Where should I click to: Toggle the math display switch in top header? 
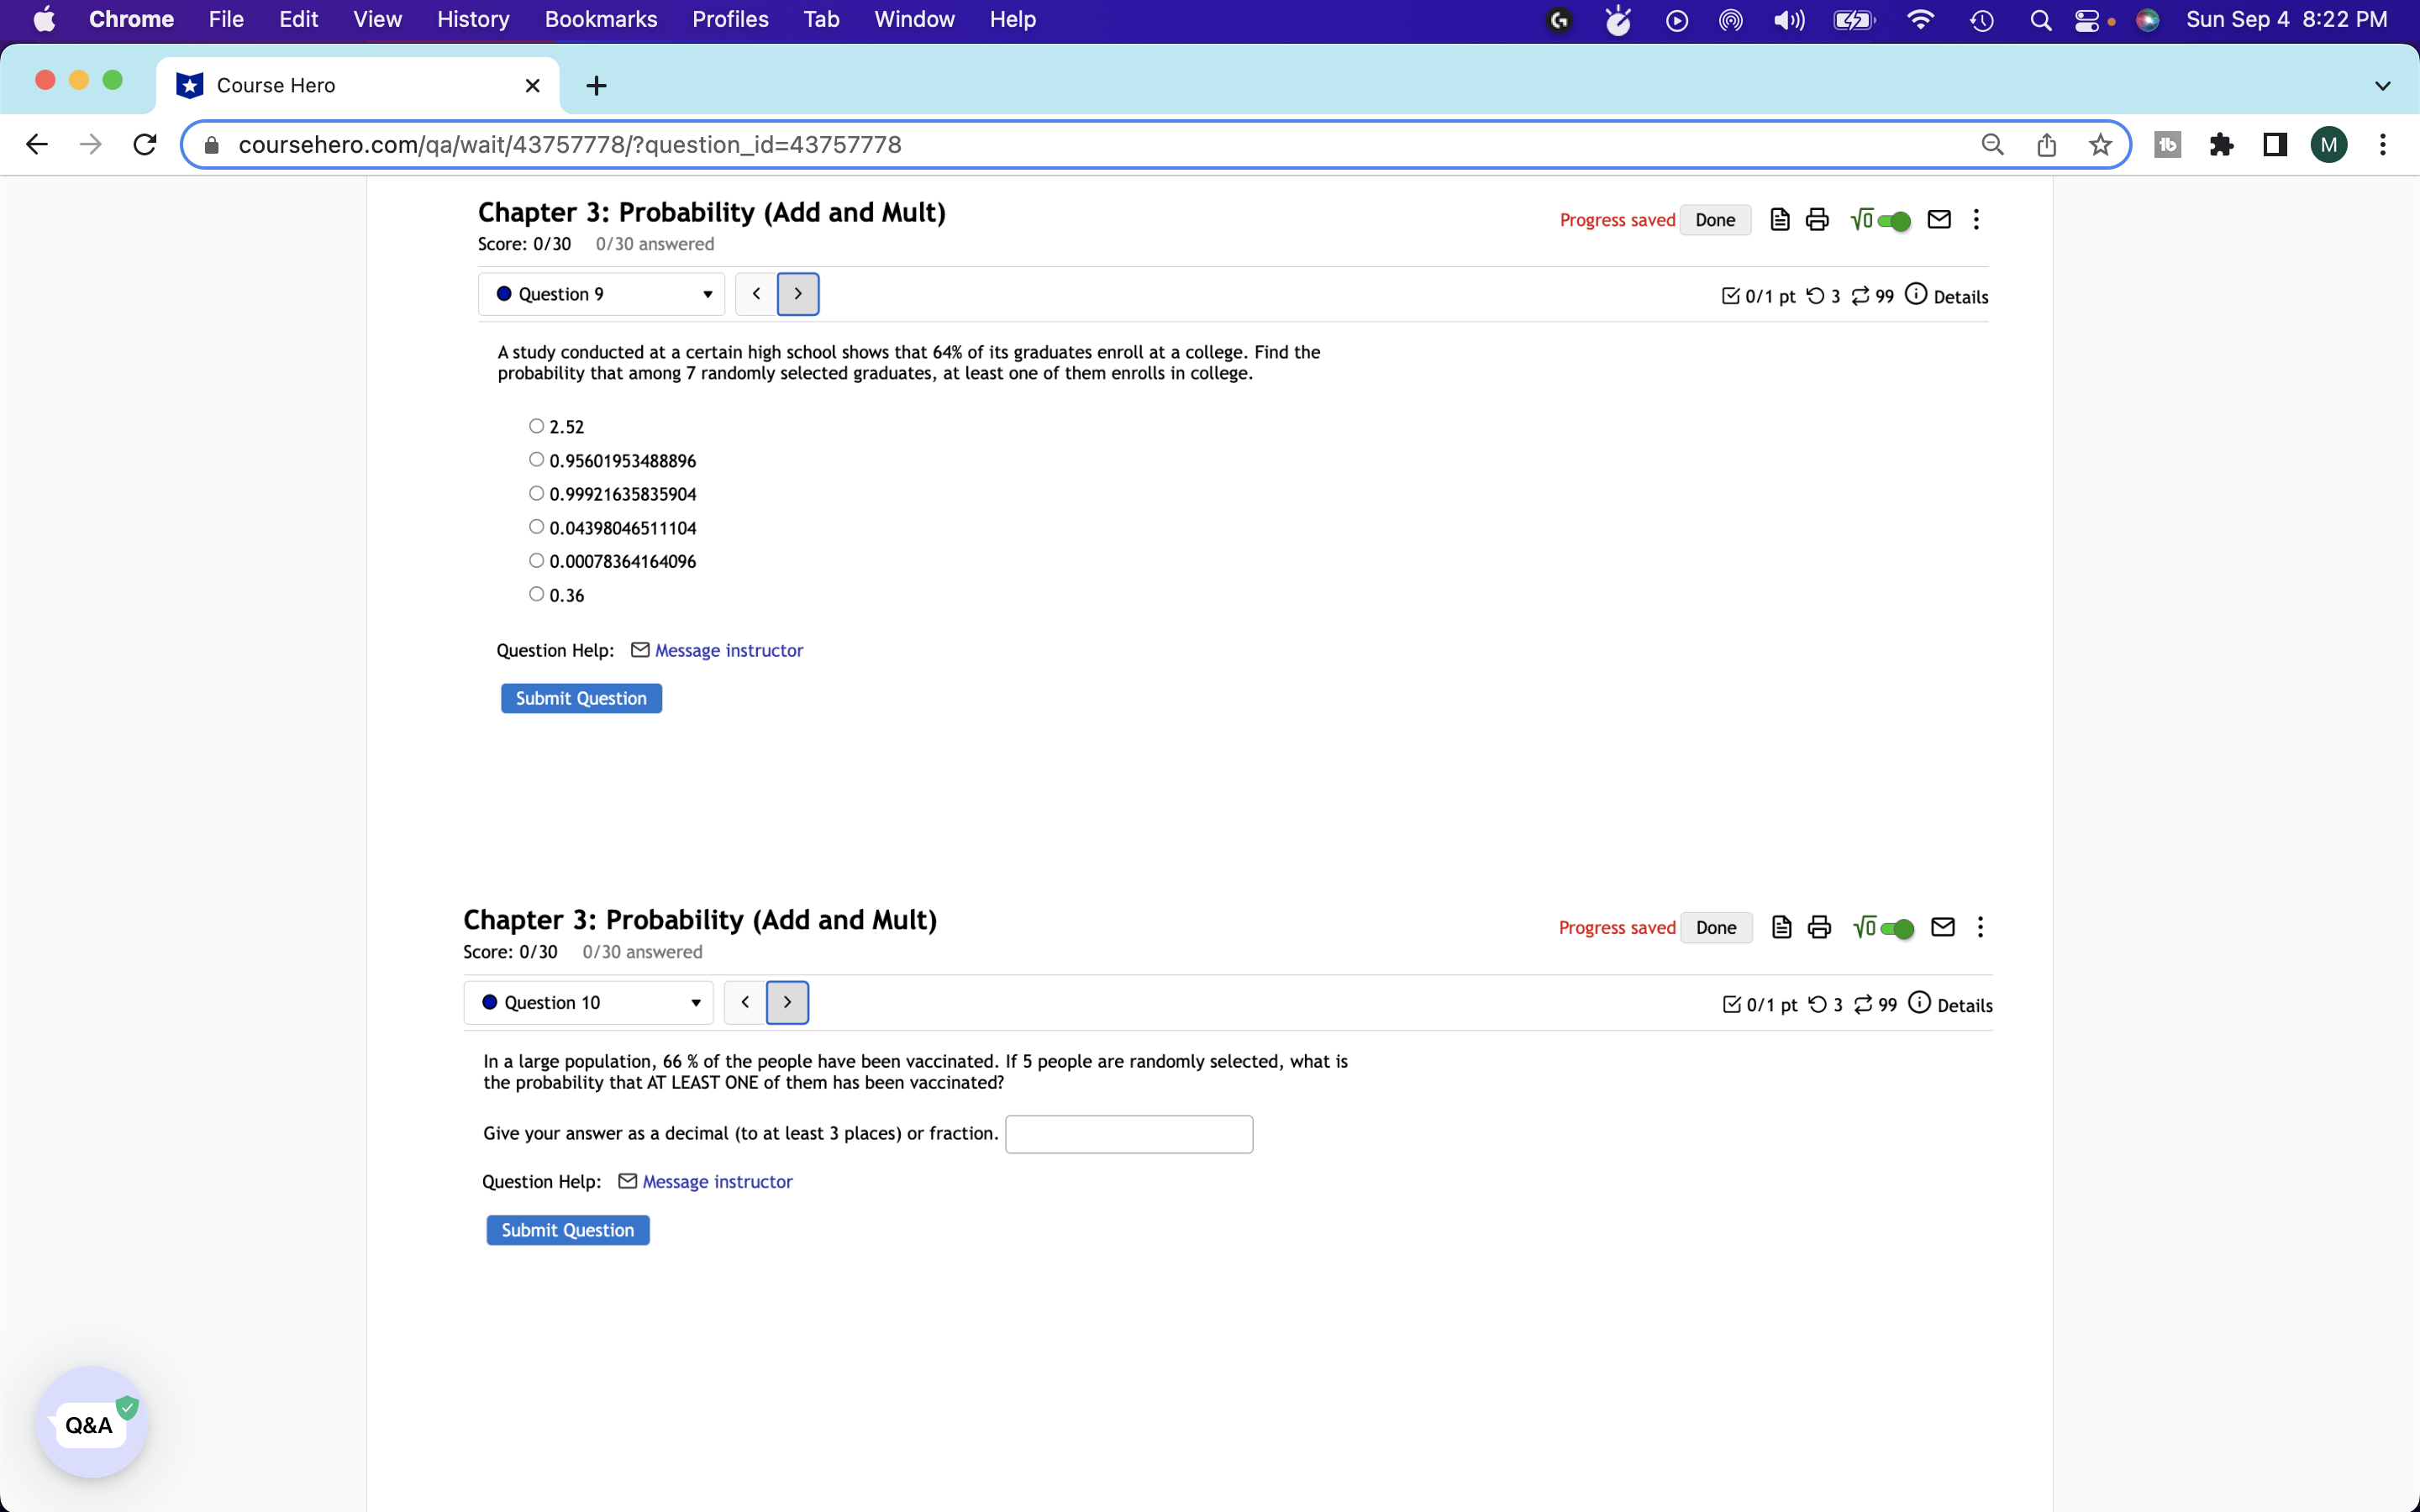coord(1894,220)
